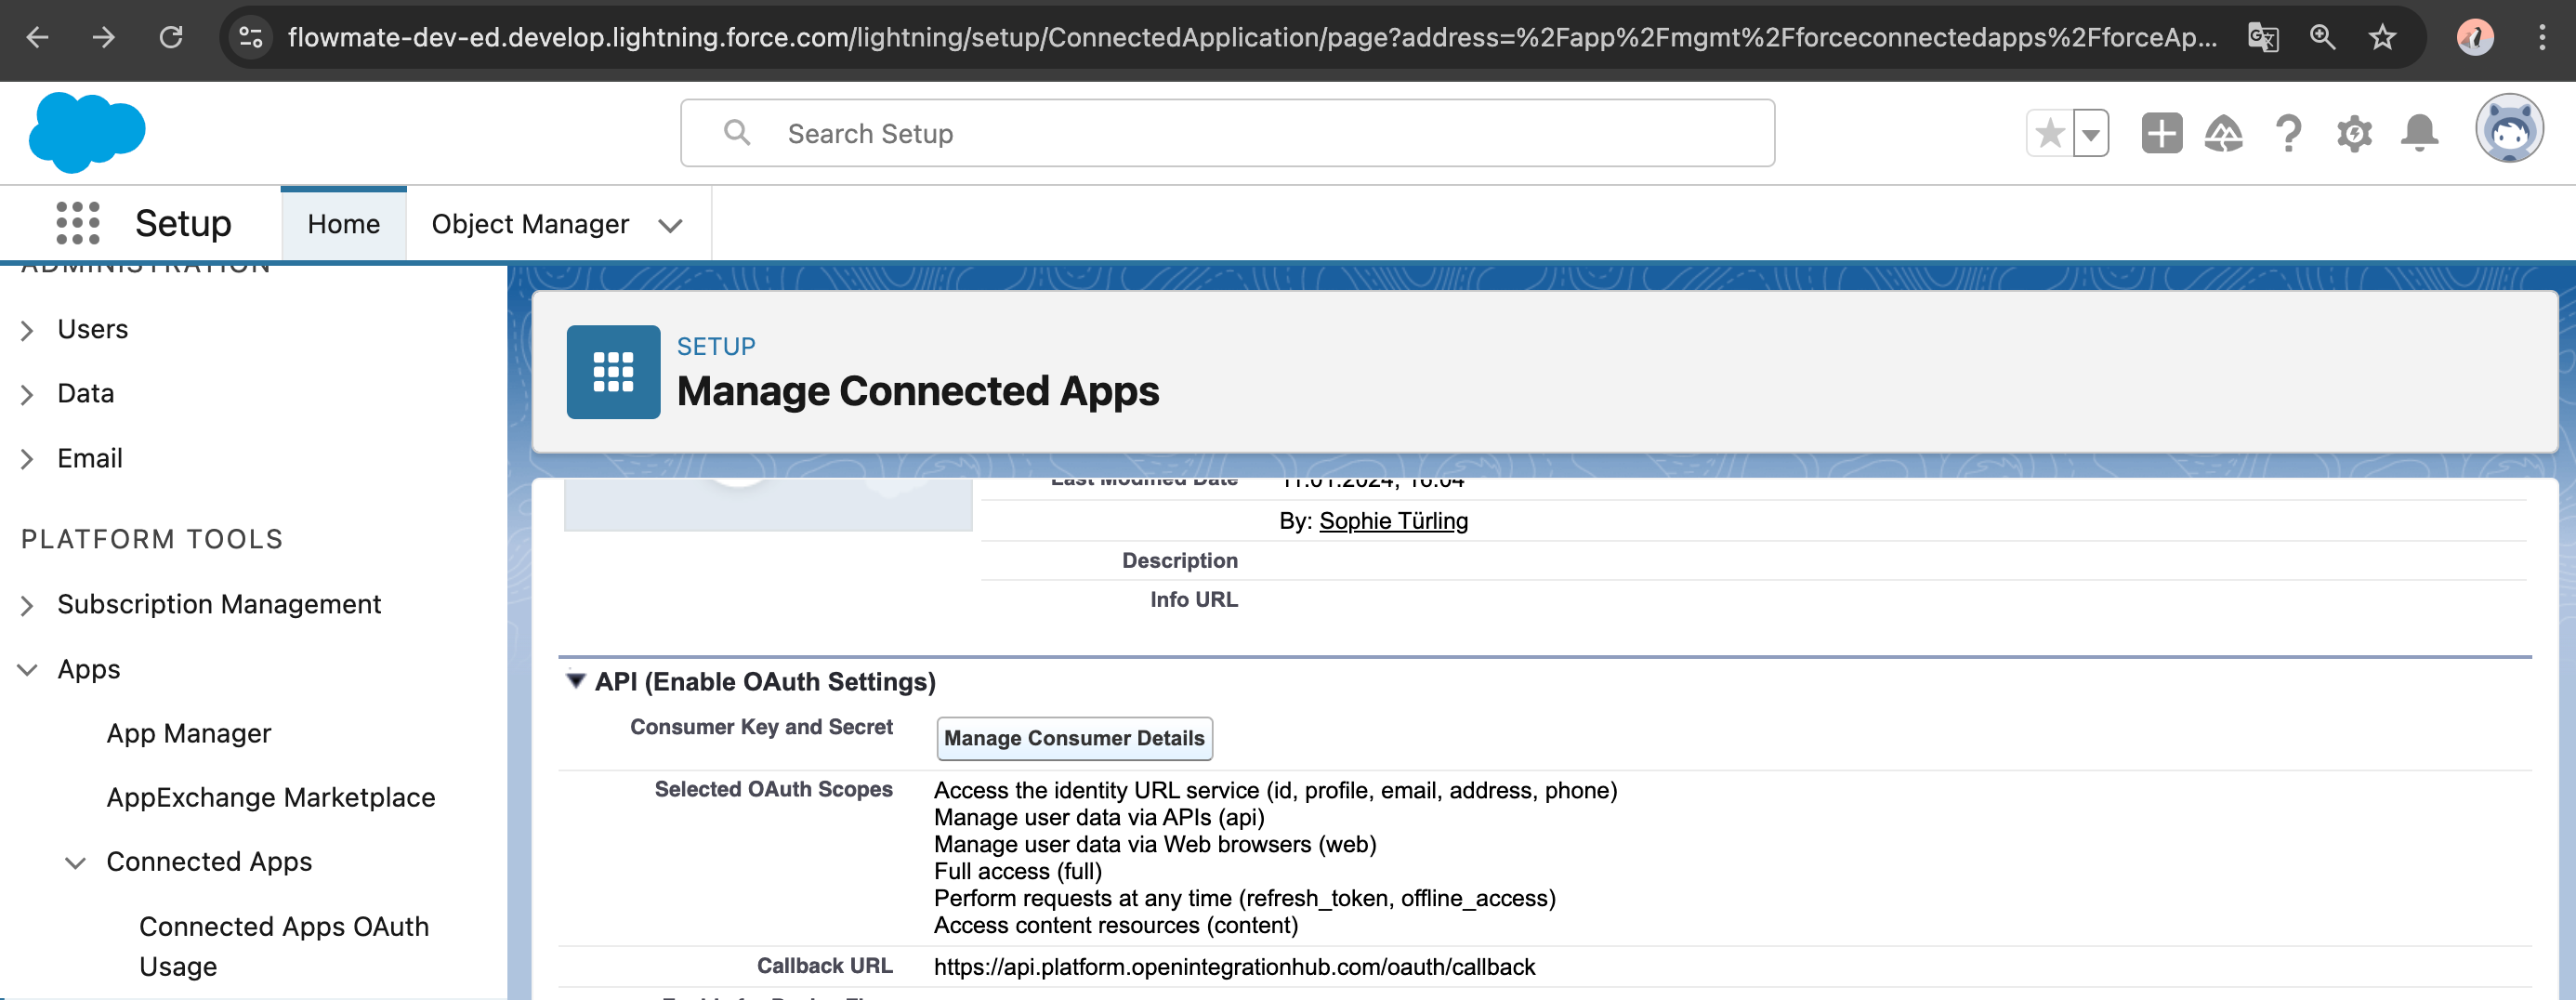Viewport: 2576px width, 1000px height.
Task: Select App Manager in the sidebar
Action: pyautogui.click(x=189, y=733)
